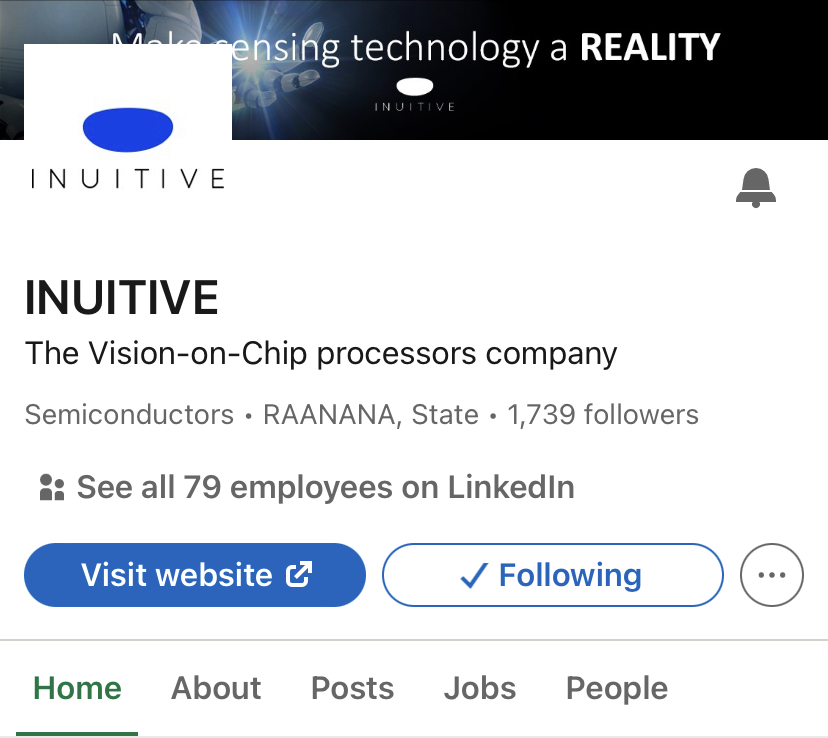828x738 pixels.
Task: Click the banner cover image text
Action: point(416,48)
